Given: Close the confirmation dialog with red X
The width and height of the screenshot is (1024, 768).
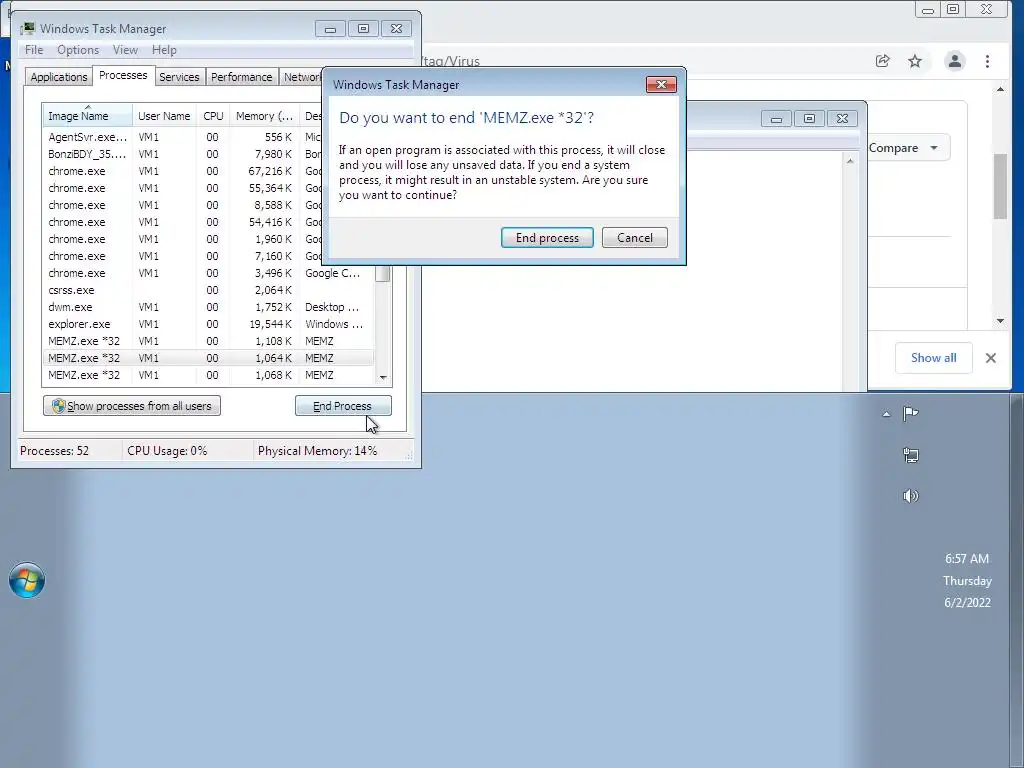Looking at the screenshot, I should coord(661,84).
